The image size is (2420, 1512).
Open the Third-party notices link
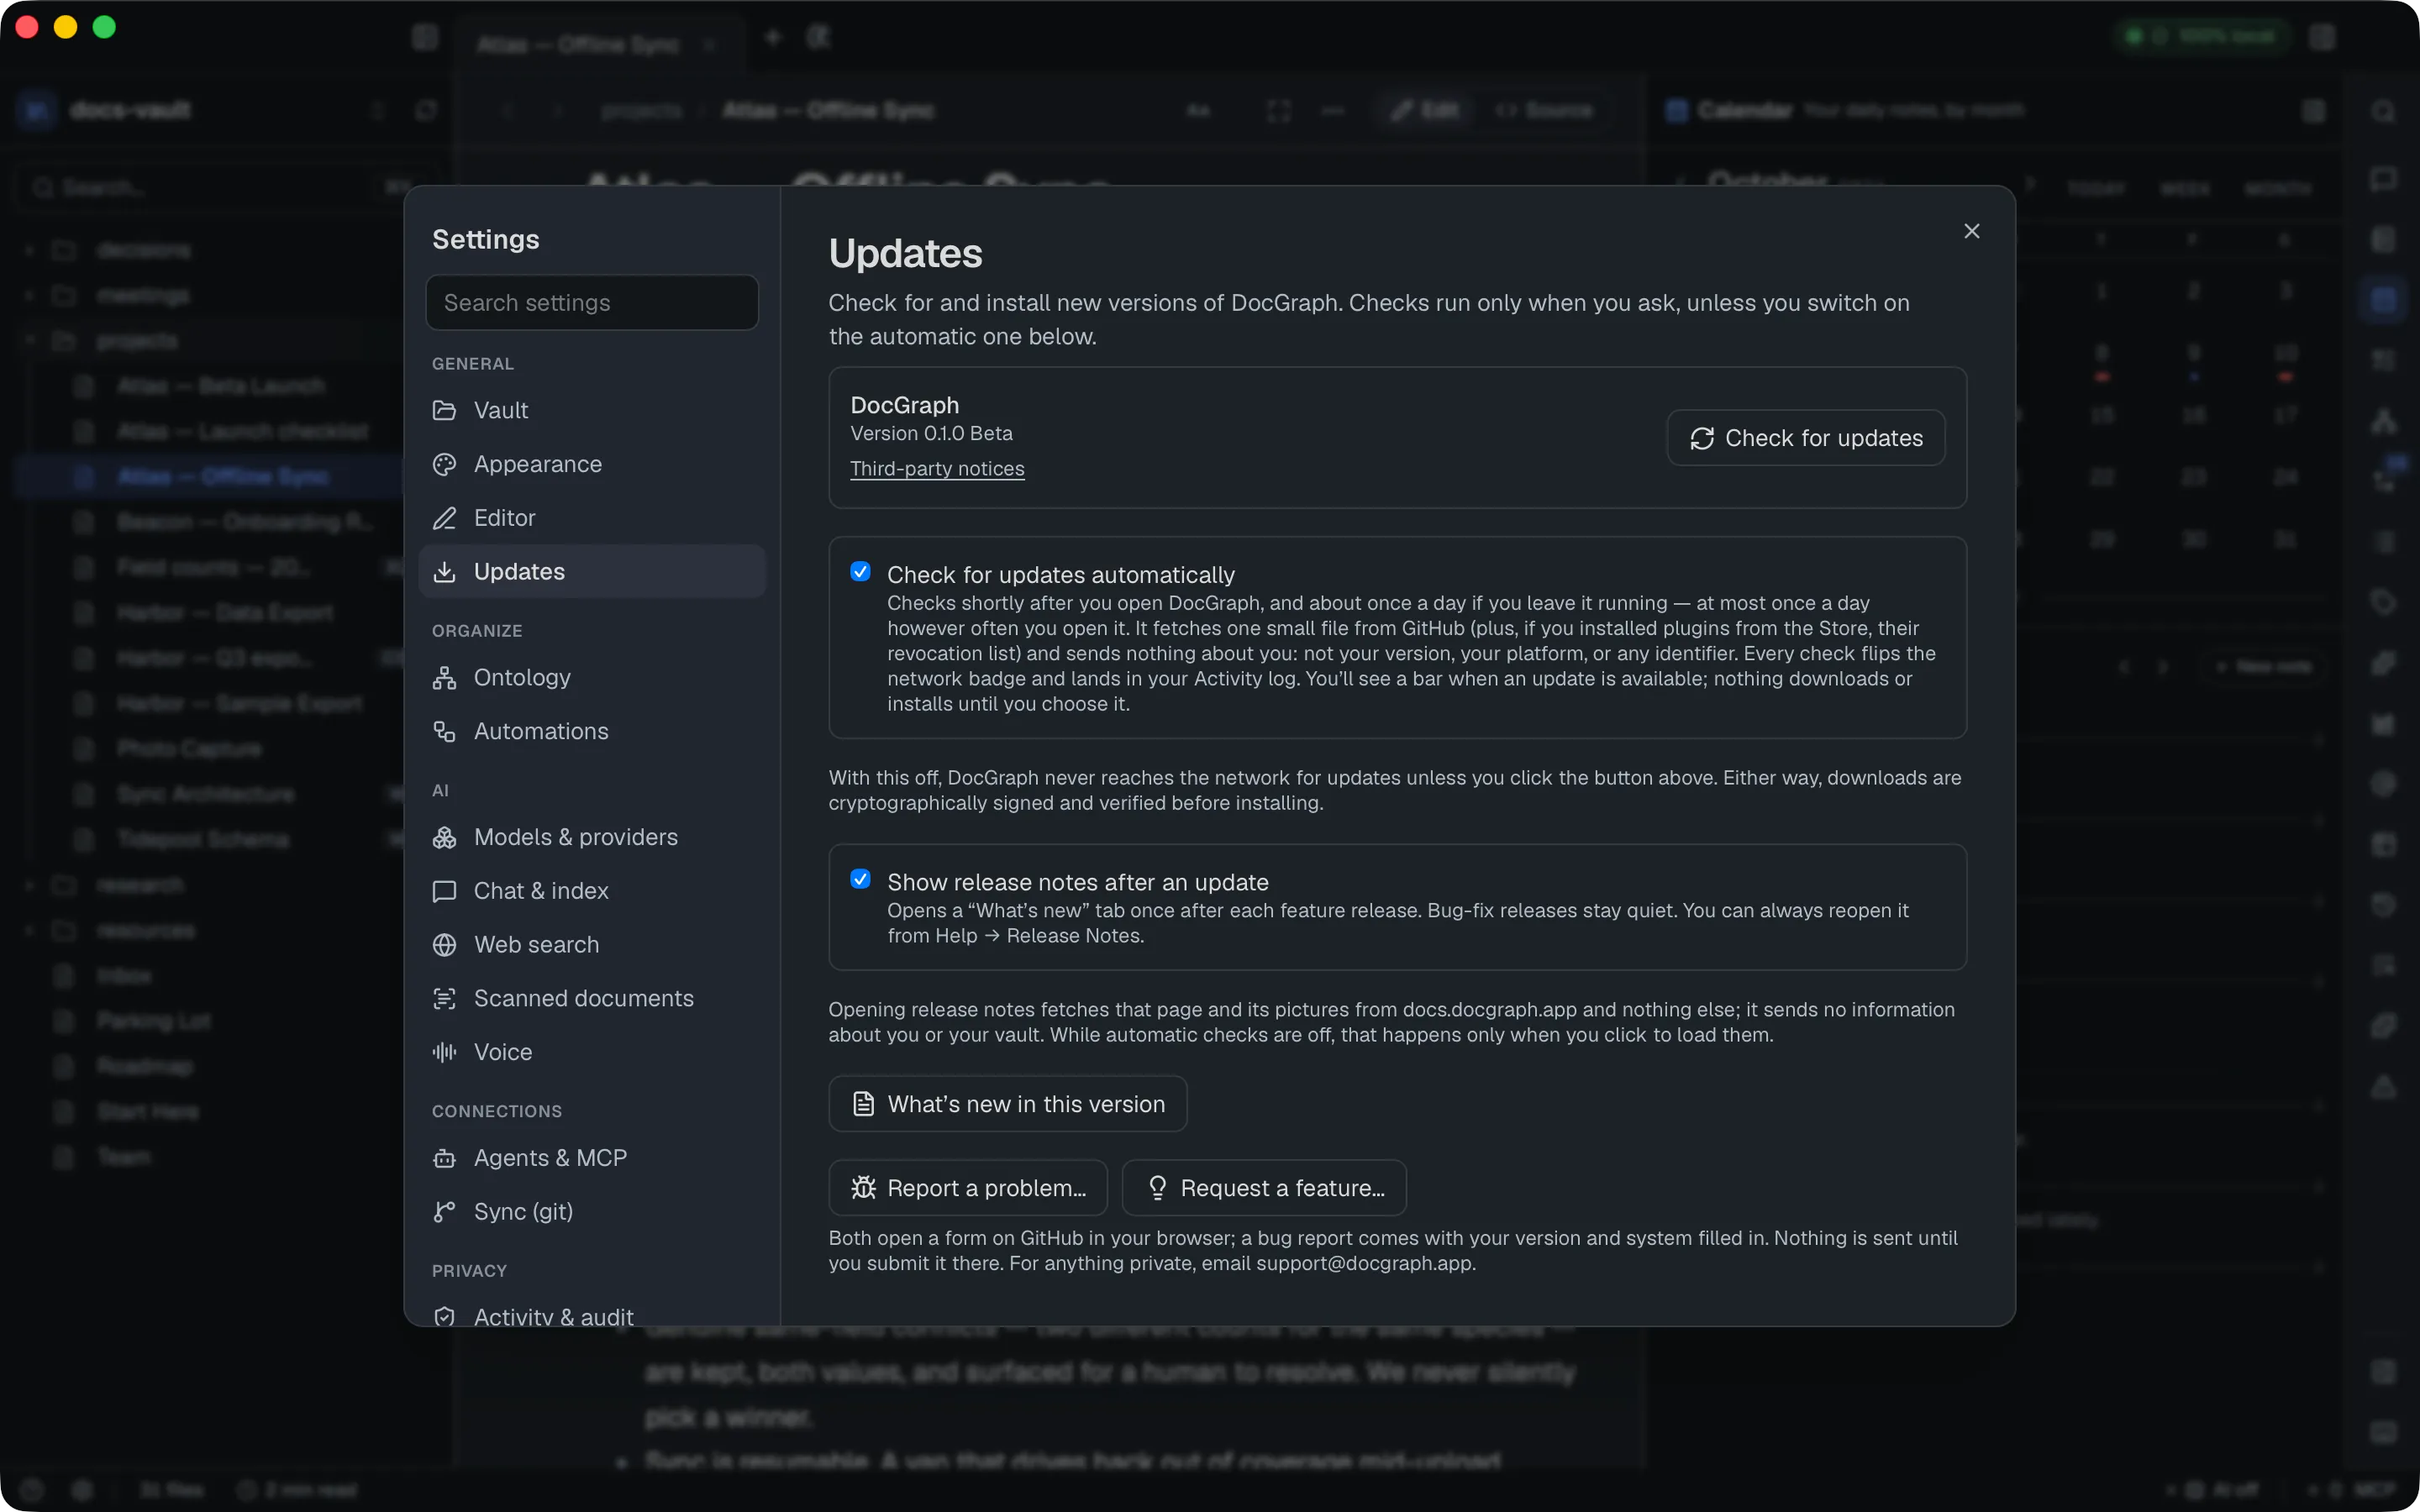[937, 469]
